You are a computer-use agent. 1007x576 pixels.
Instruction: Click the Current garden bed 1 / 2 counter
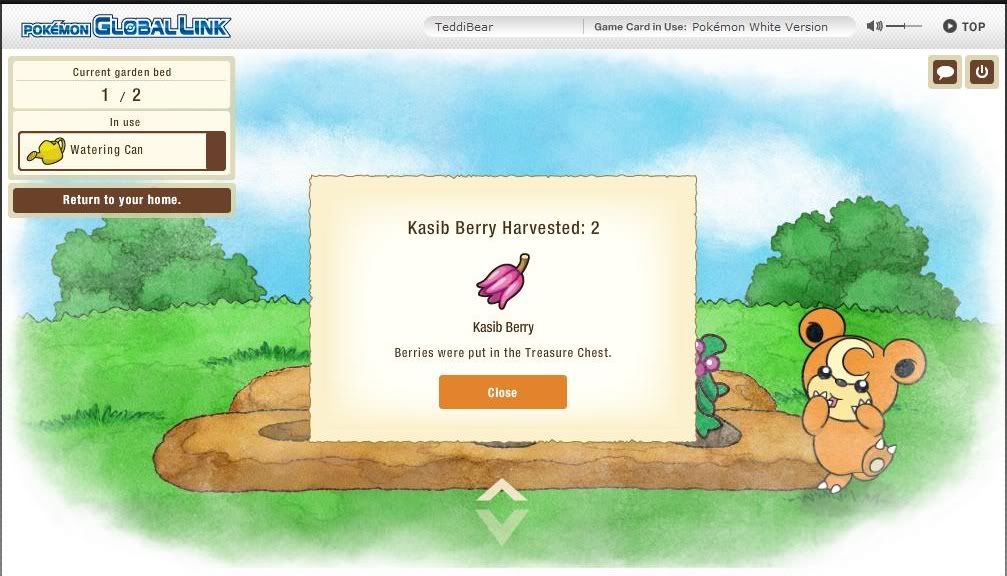pos(121,84)
